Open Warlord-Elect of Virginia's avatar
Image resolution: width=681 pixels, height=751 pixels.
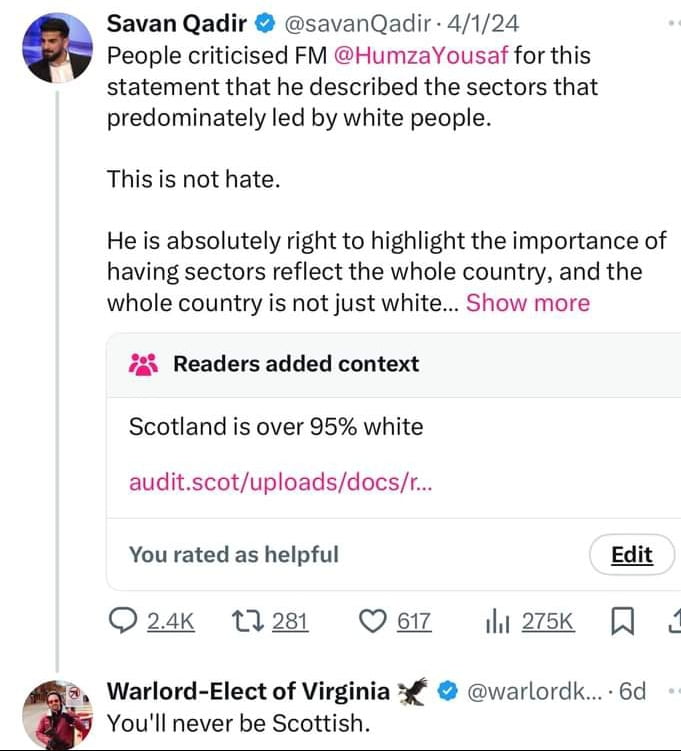(x=56, y=712)
